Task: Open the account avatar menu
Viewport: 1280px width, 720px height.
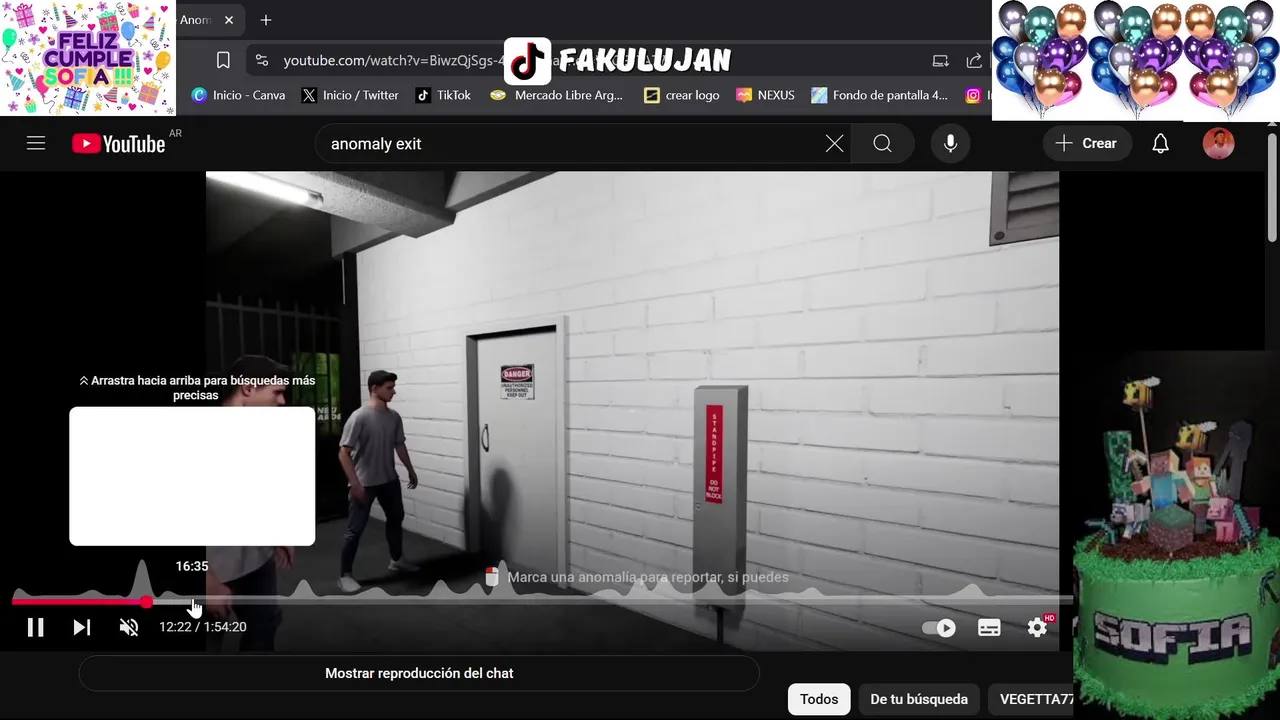Action: pos(1218,144)
